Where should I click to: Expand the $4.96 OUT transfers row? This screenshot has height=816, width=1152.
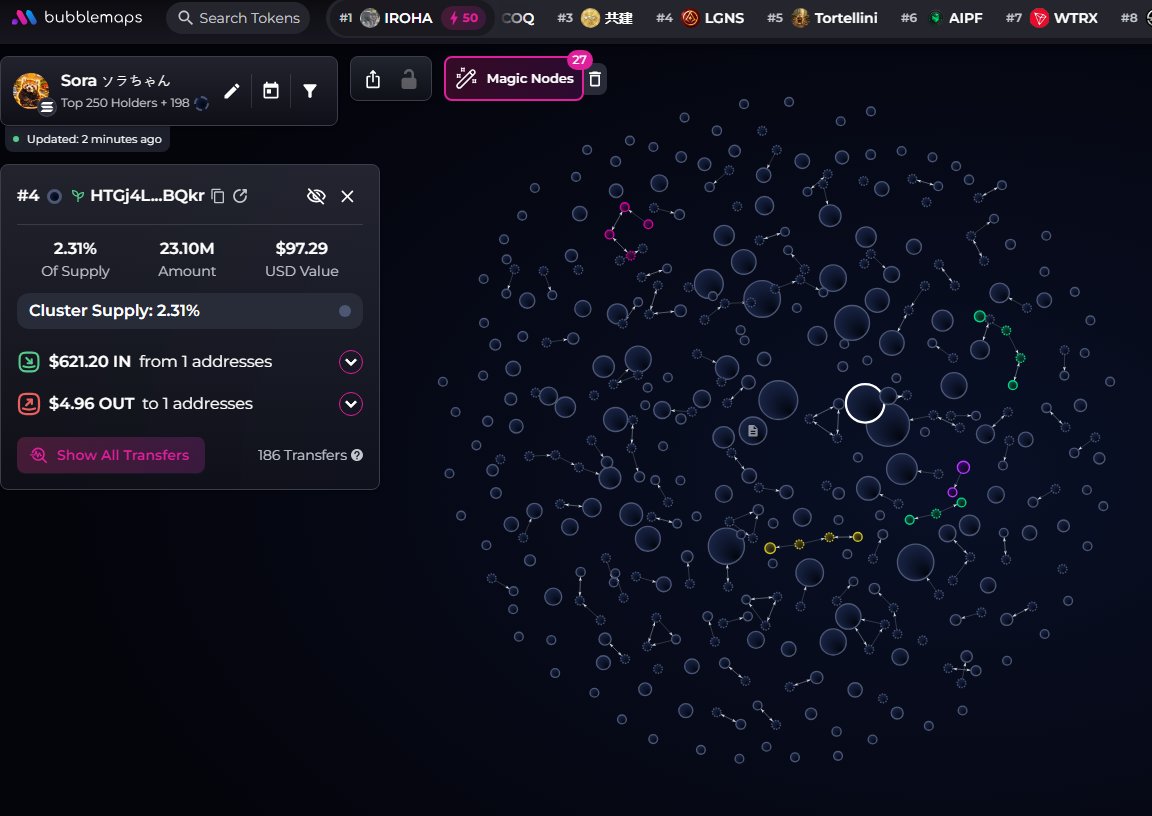350,404
